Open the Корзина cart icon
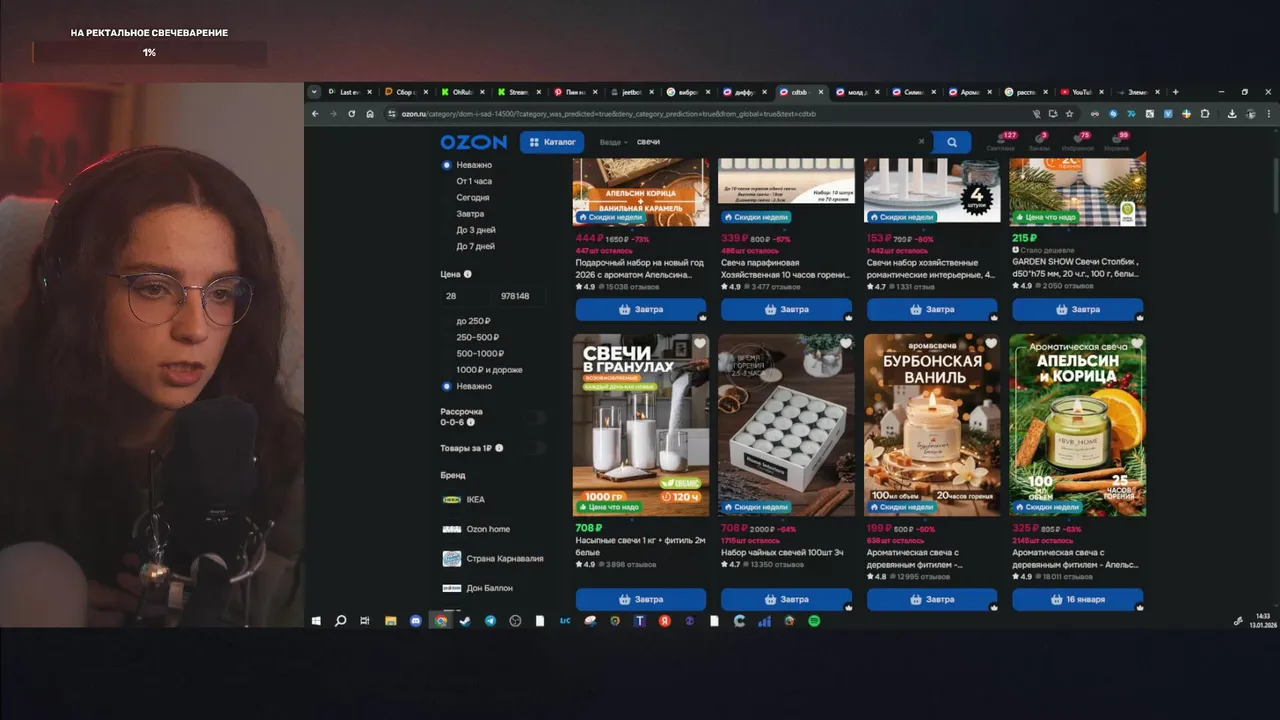Image resolution: width=1280 pixels, height=720 pixels. click(1116, 141)
